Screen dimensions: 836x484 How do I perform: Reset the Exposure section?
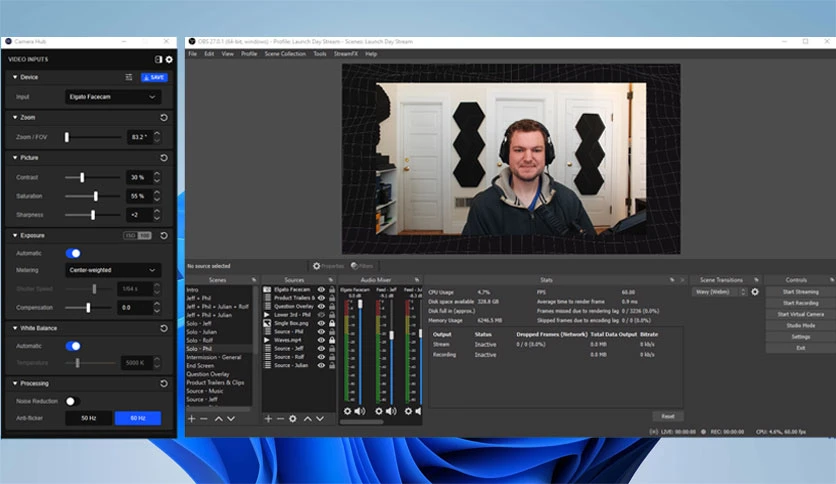(x=164, y=235)
